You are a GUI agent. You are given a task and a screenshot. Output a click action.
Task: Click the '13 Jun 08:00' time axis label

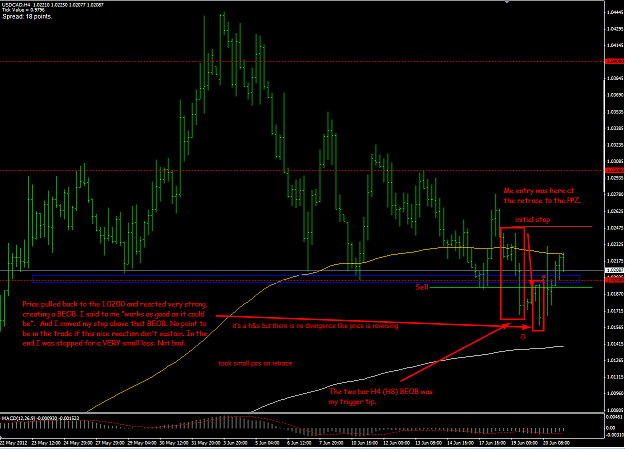coord(428,443)
